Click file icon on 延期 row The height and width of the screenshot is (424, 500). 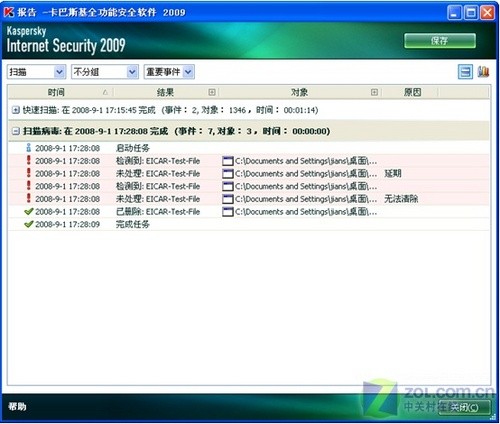click(x=228, y=174)
